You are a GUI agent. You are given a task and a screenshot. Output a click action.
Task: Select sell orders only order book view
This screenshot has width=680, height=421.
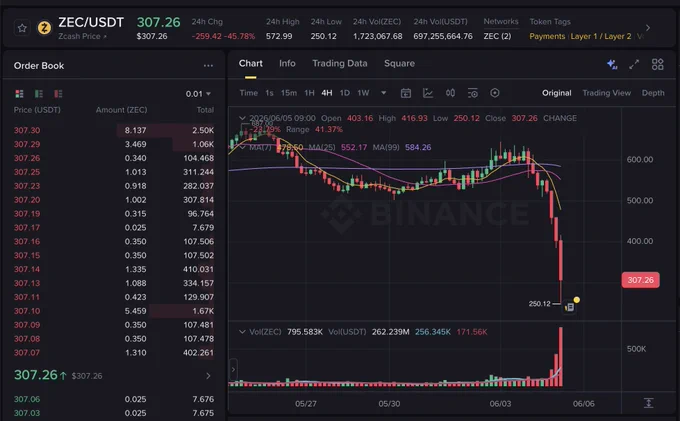pos(58,94)
